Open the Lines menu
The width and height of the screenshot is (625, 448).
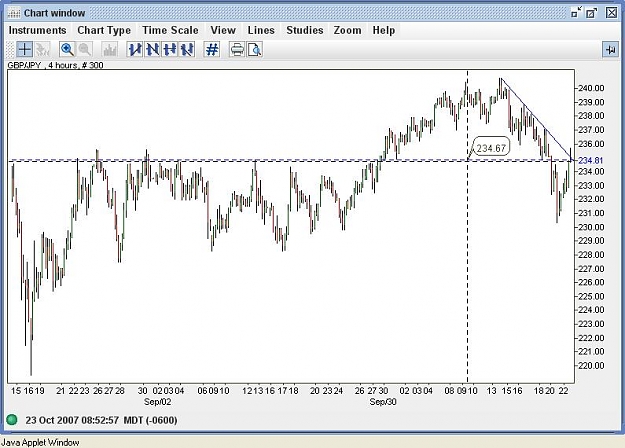pos(261,30)
